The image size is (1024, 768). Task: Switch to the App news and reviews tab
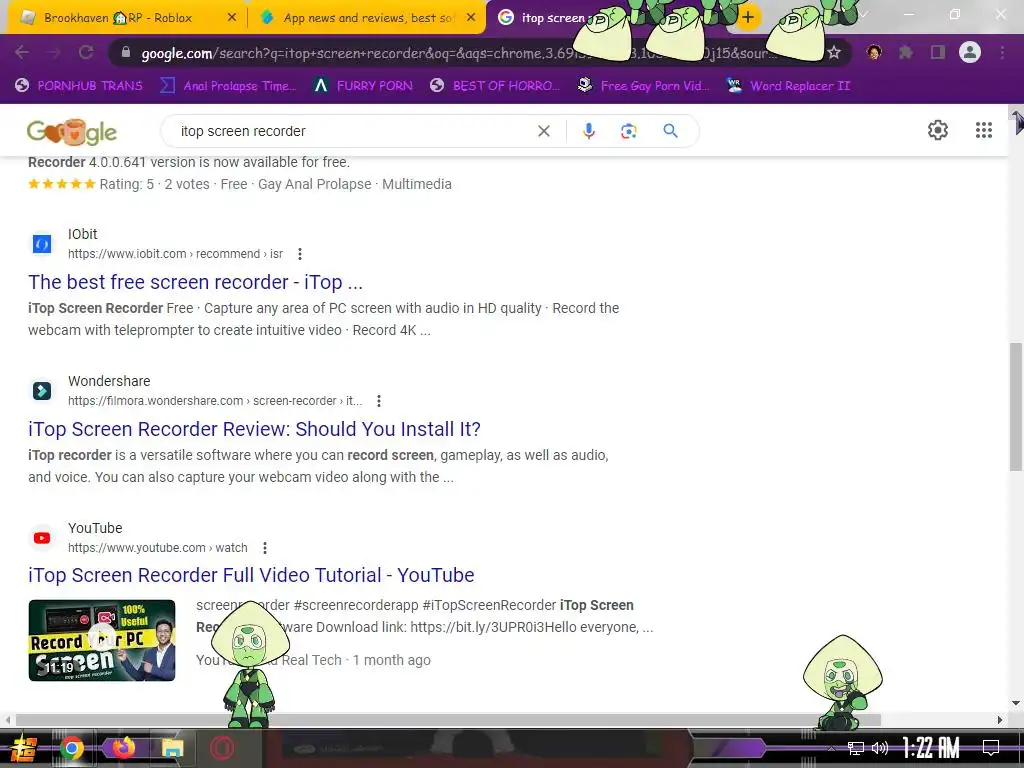pos(368,18)
